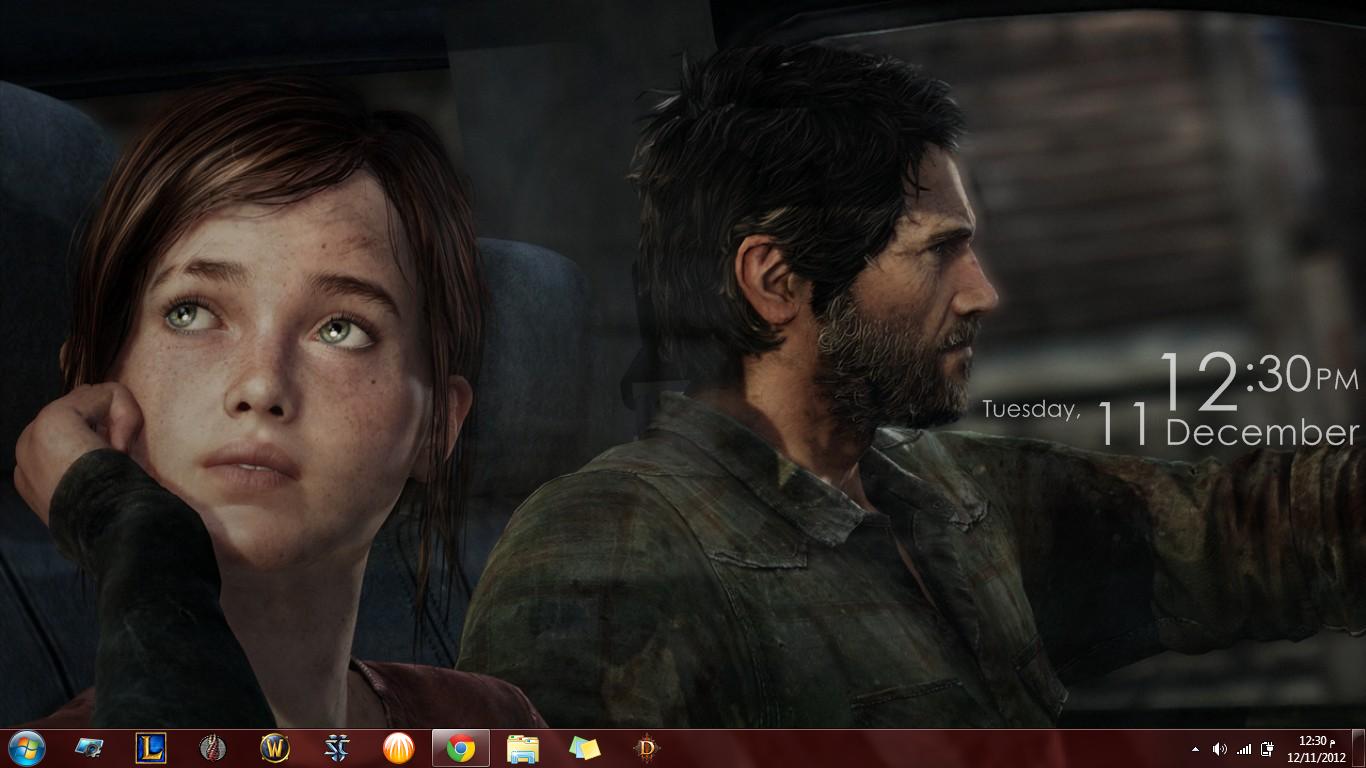Open the power plug battery tray icon
The width and height of the screenshot is (1366, 768).
tap(1268, 749)
